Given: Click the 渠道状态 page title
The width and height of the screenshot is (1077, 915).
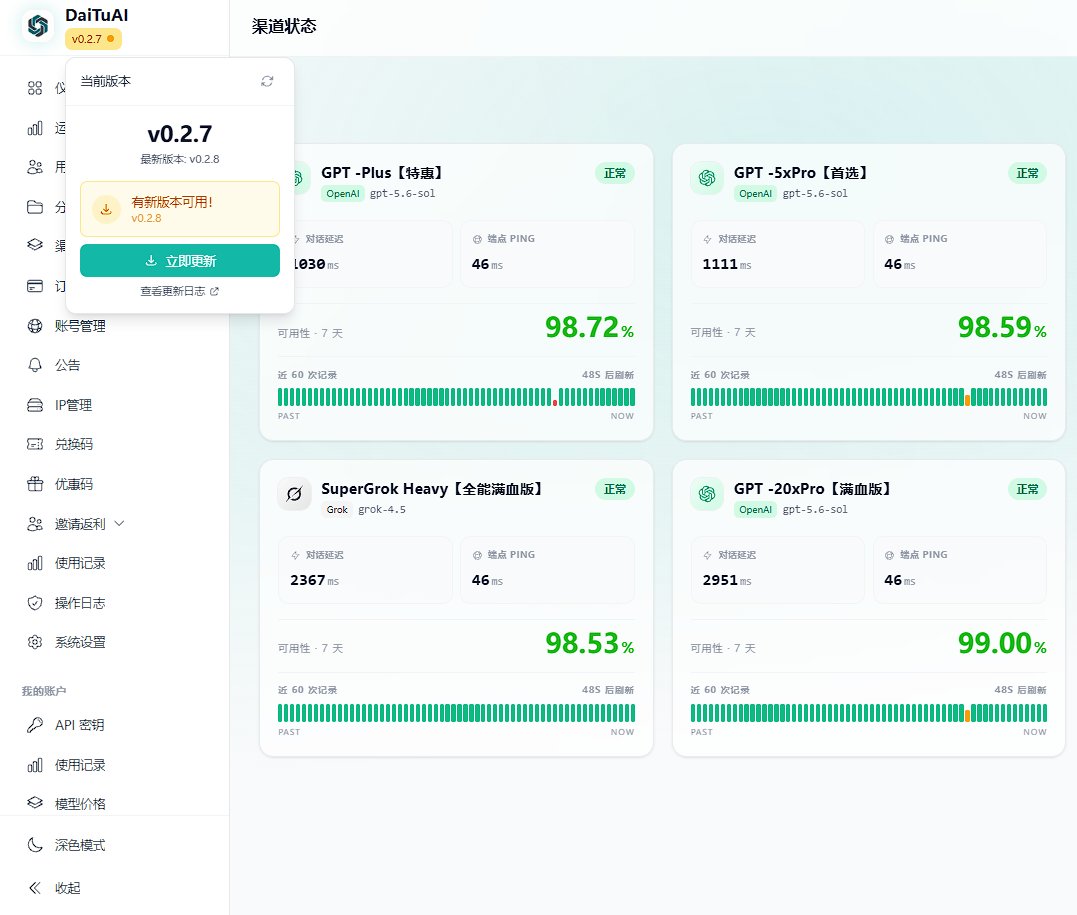Looking at the screenshot, I should [284, 26].
